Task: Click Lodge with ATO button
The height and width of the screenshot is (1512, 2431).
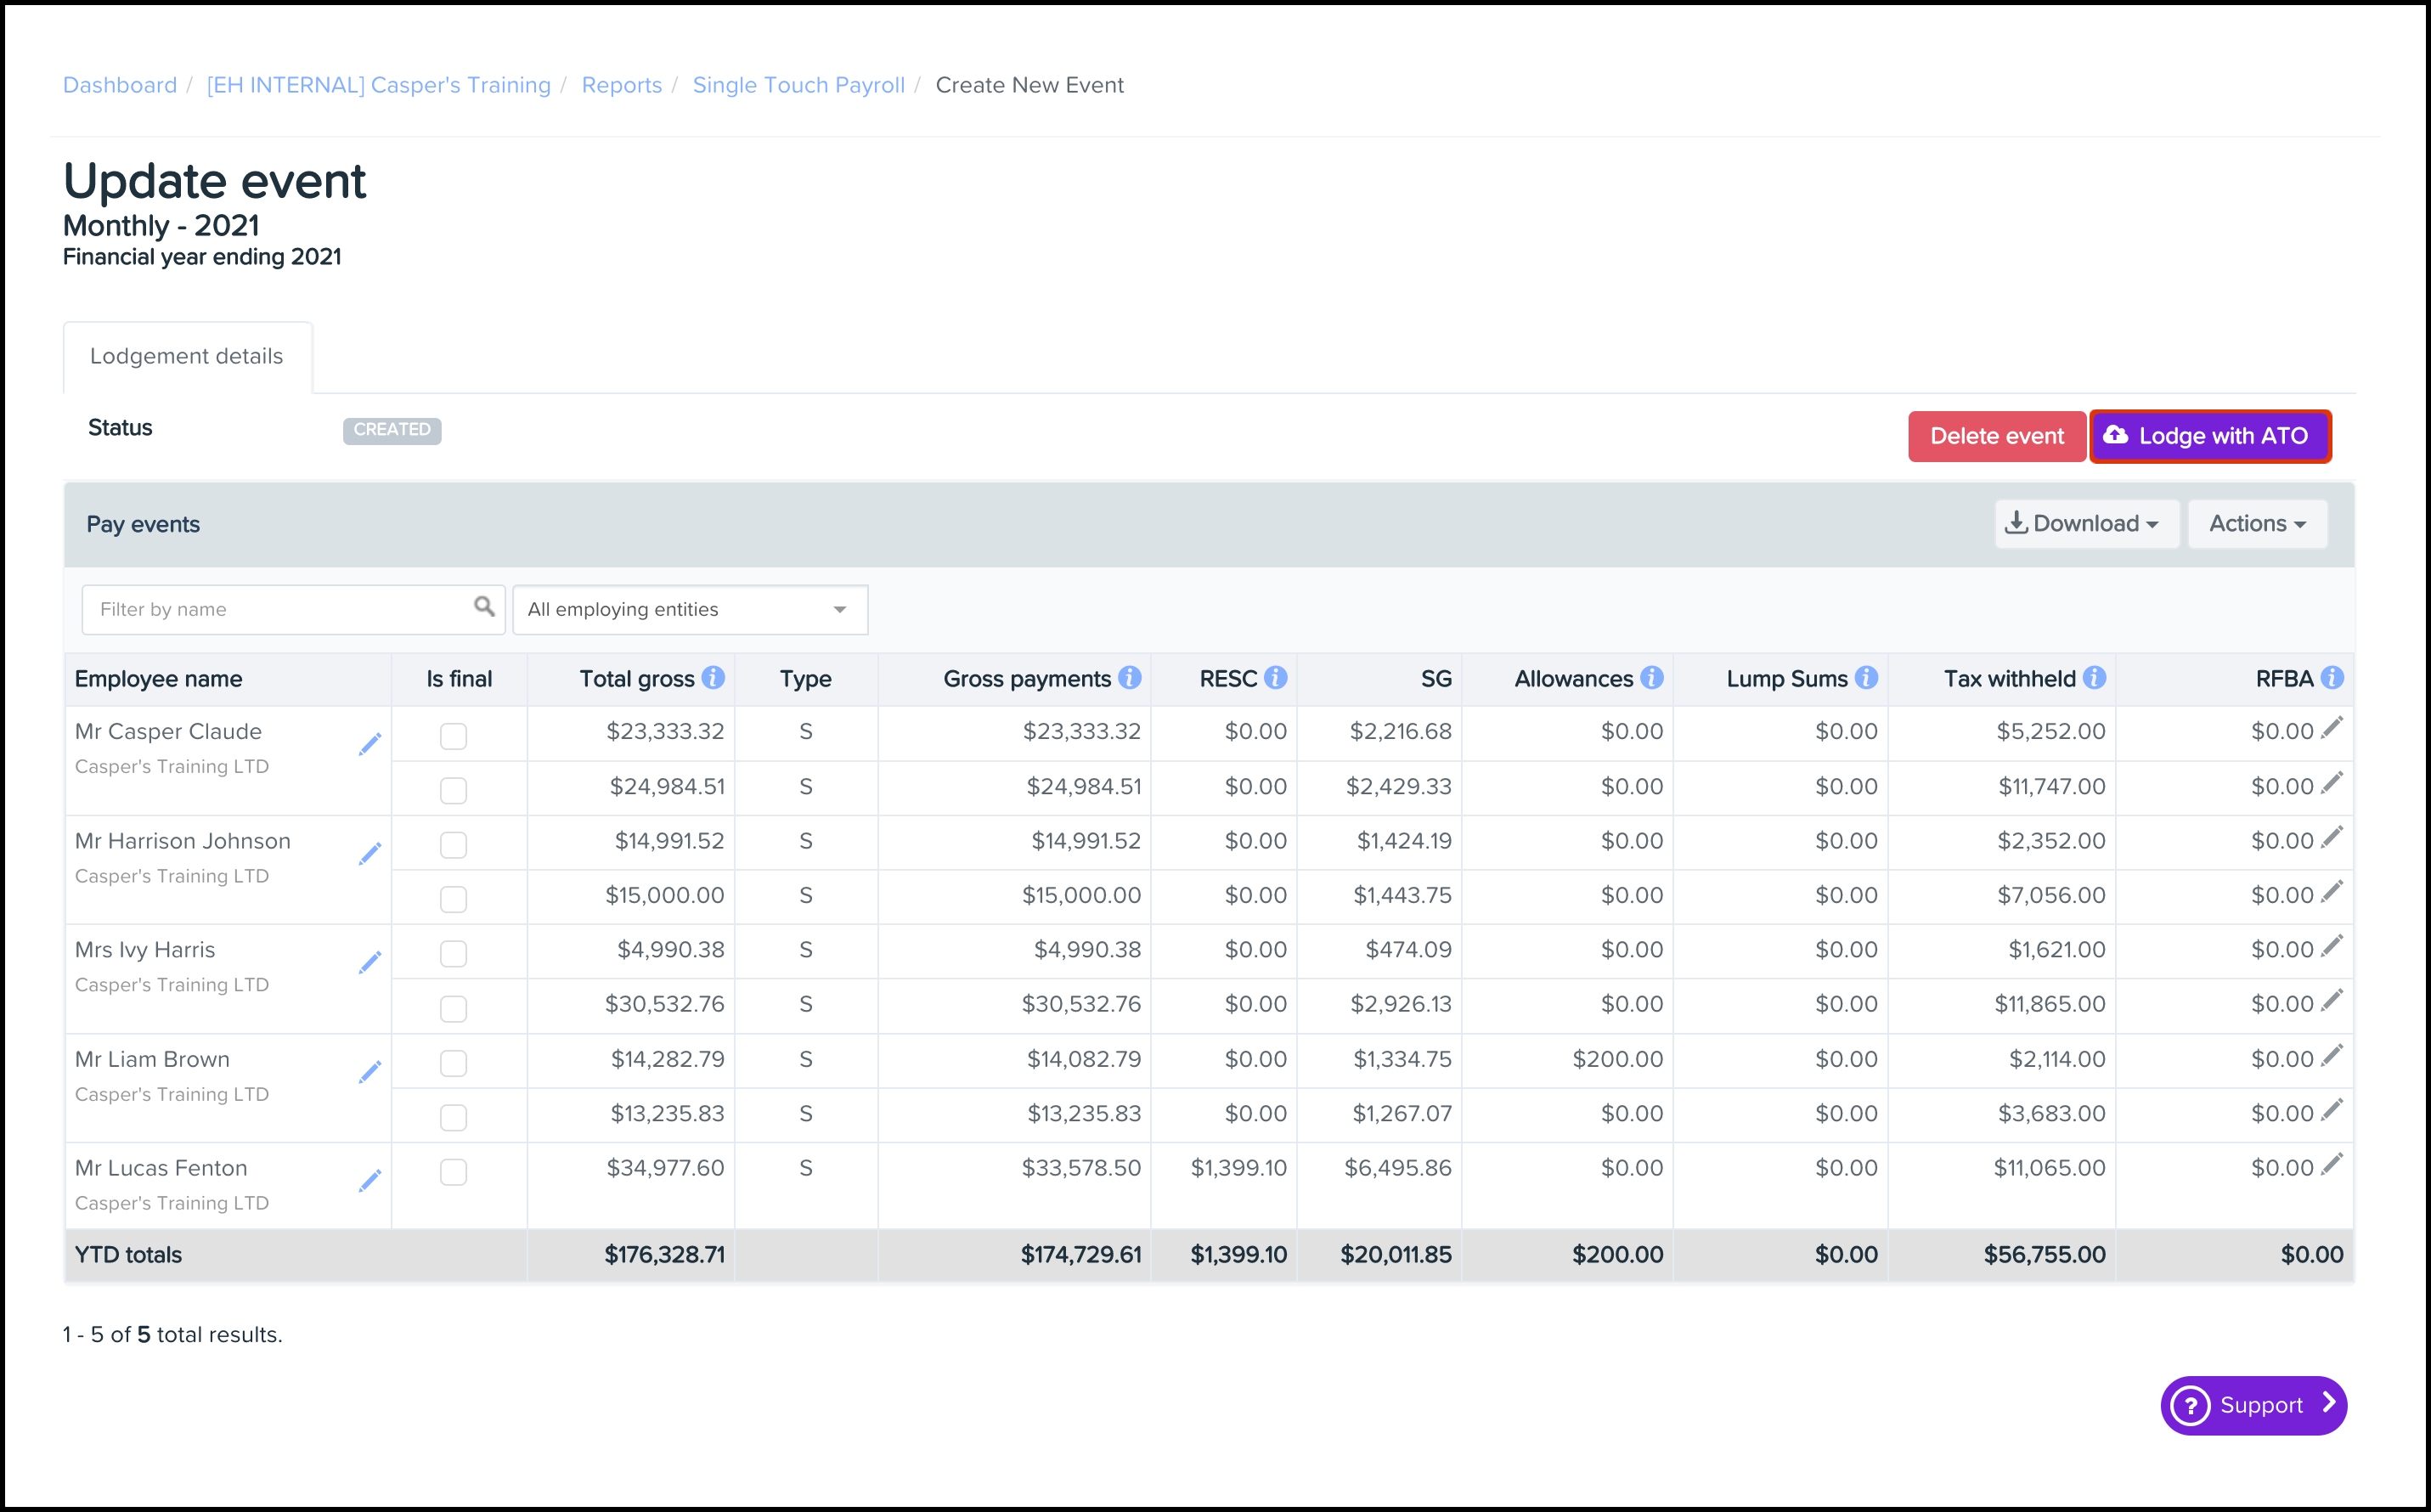Action: pyautogui.click(x=2210, y=436)
